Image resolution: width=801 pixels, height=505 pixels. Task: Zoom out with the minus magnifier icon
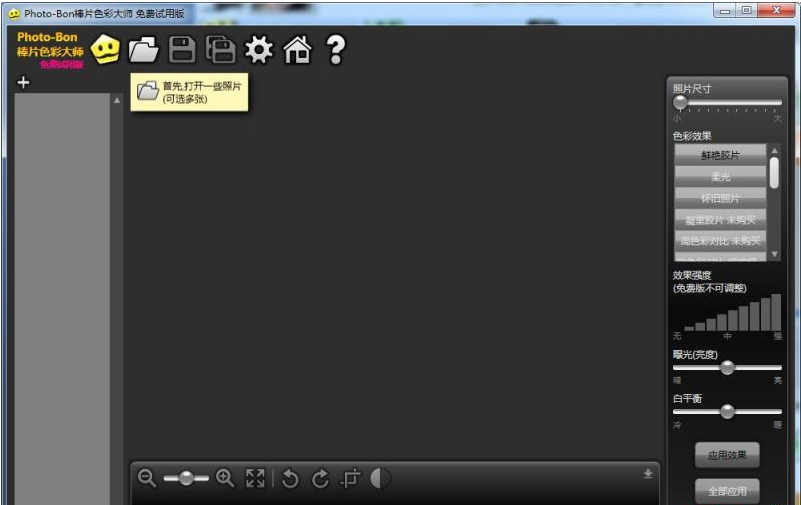(x=147, y=478)
